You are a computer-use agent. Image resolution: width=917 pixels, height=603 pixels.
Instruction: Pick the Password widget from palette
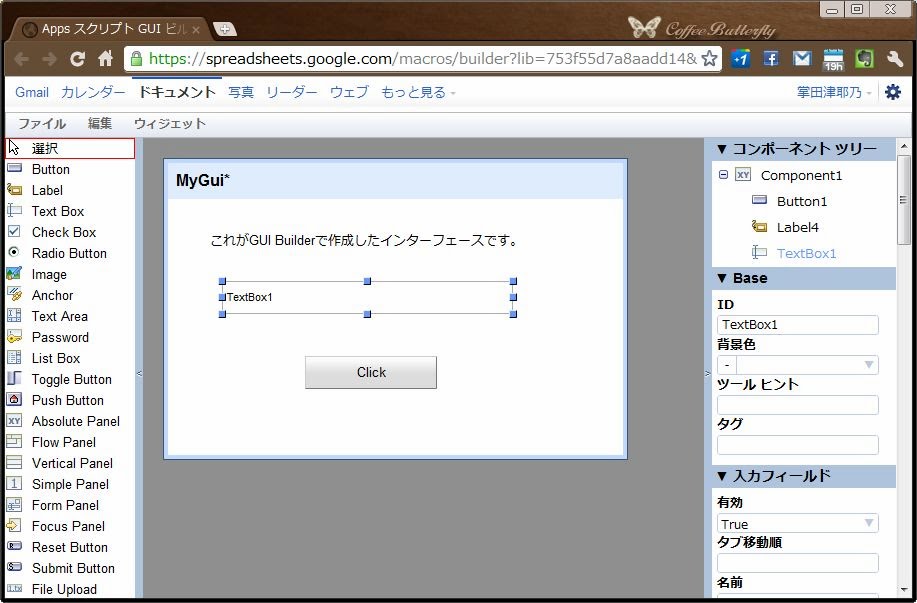(x=59, y=337)
